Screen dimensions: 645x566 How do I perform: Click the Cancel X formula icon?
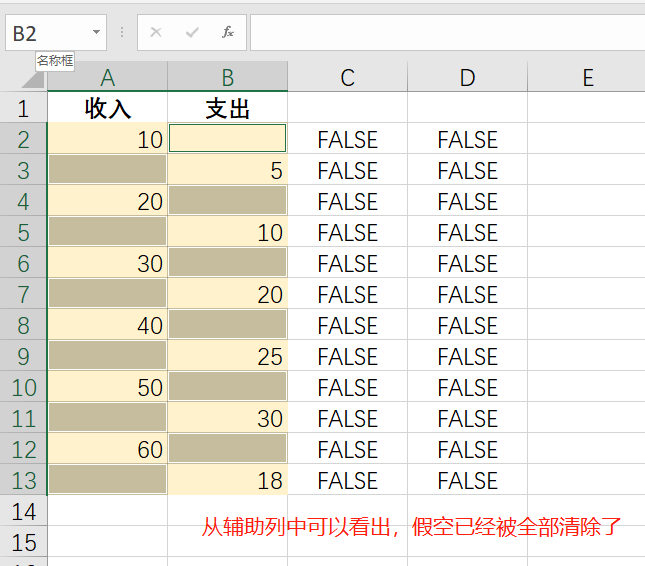[156, 32]
